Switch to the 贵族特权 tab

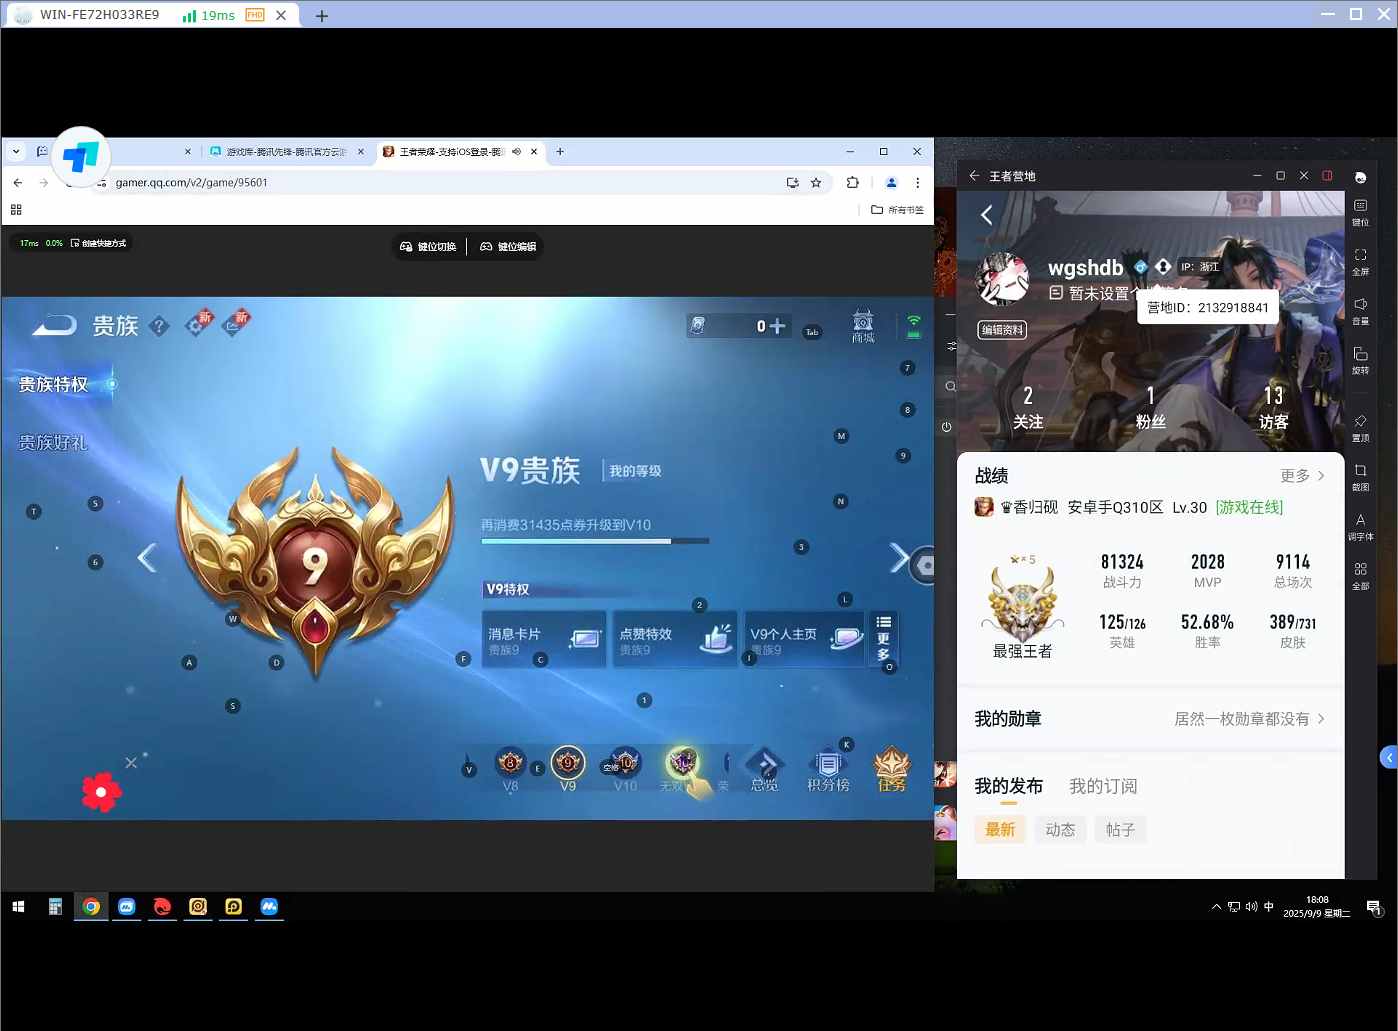(x=54, y=384)
